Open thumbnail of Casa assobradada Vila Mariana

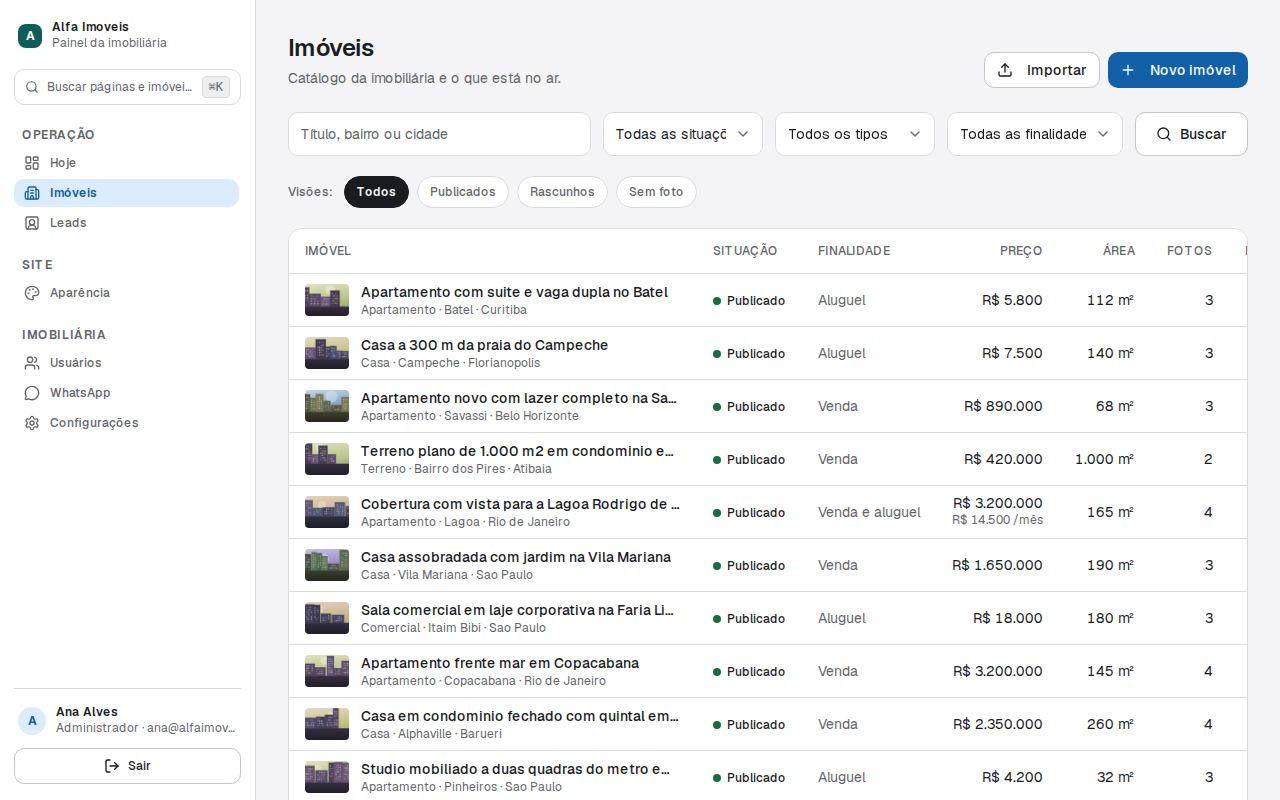327,565
